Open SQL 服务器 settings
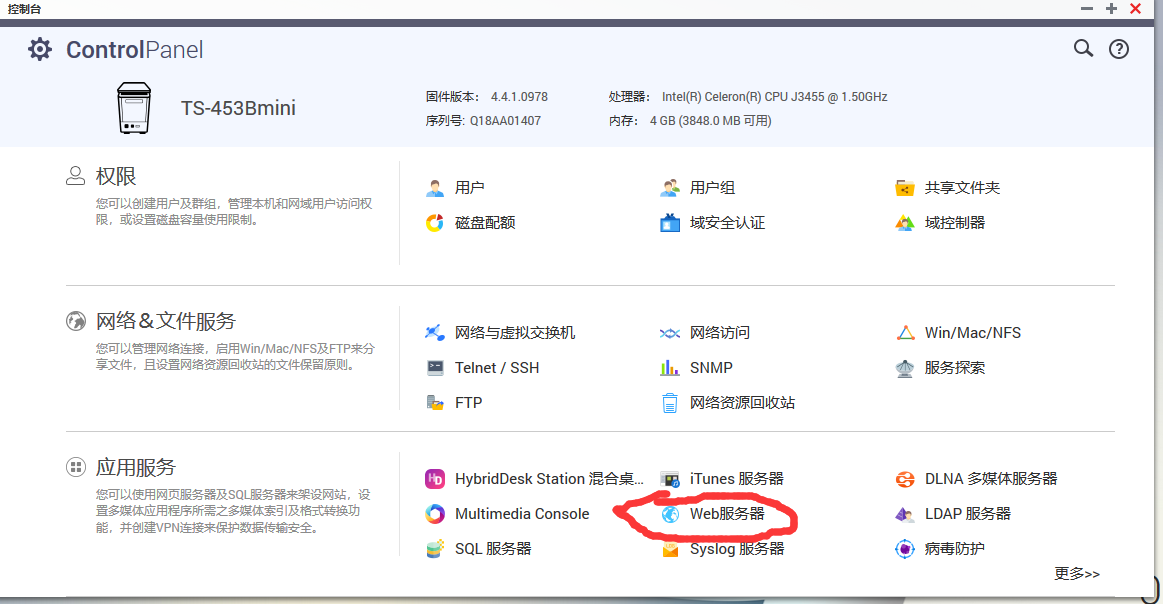This screenshot has width=1163, height=604. point(493,549)
